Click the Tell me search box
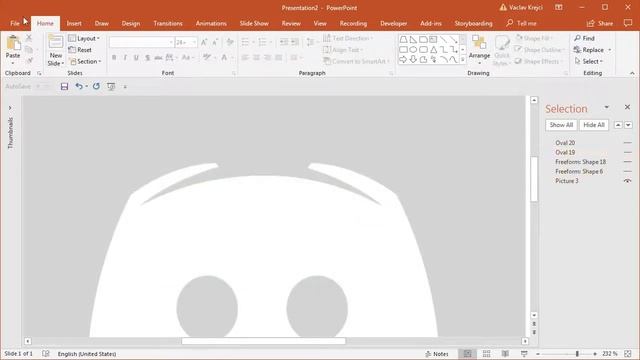 [x=522, y=23]
